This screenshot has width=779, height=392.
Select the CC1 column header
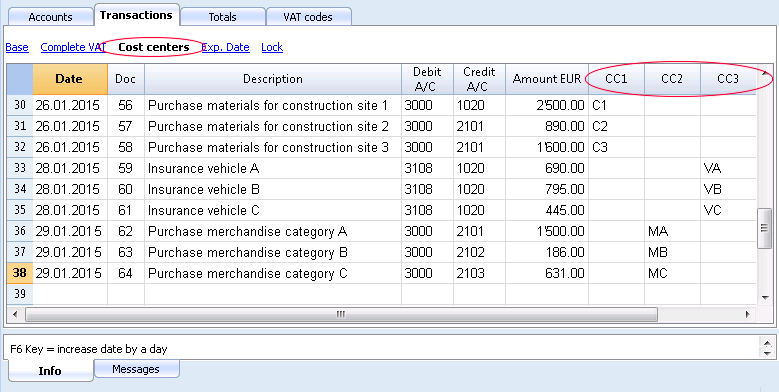point(617,79)
